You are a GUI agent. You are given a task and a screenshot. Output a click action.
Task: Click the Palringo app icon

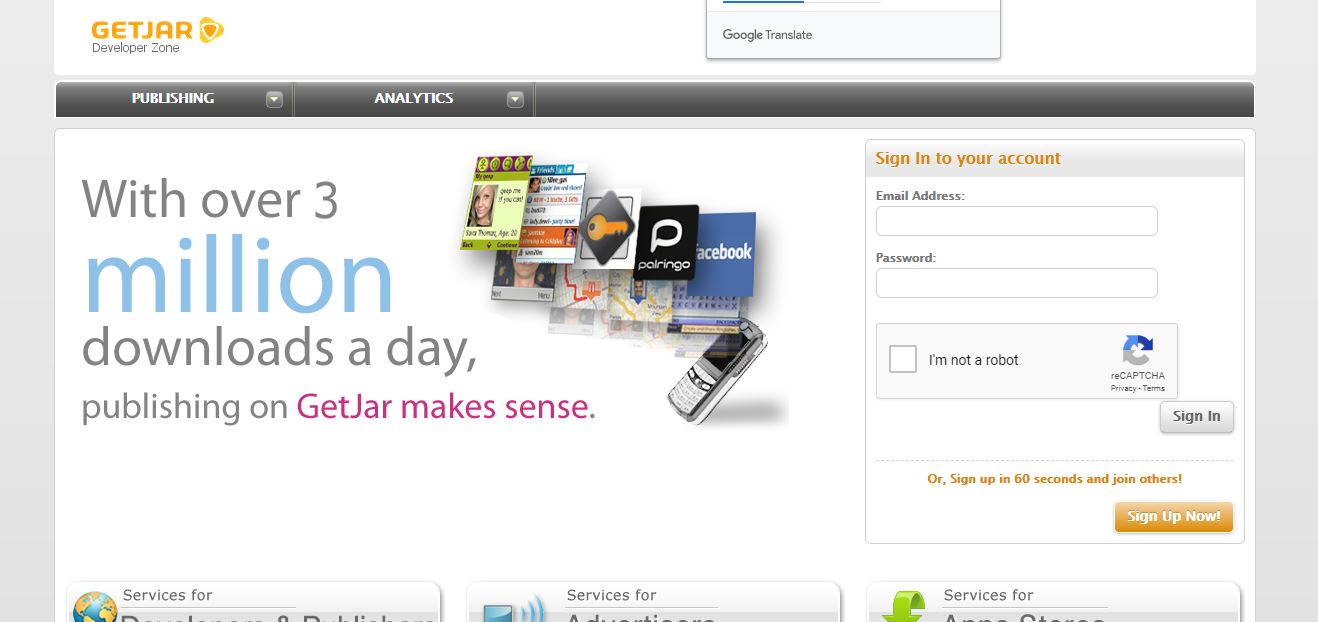[665, 241]
